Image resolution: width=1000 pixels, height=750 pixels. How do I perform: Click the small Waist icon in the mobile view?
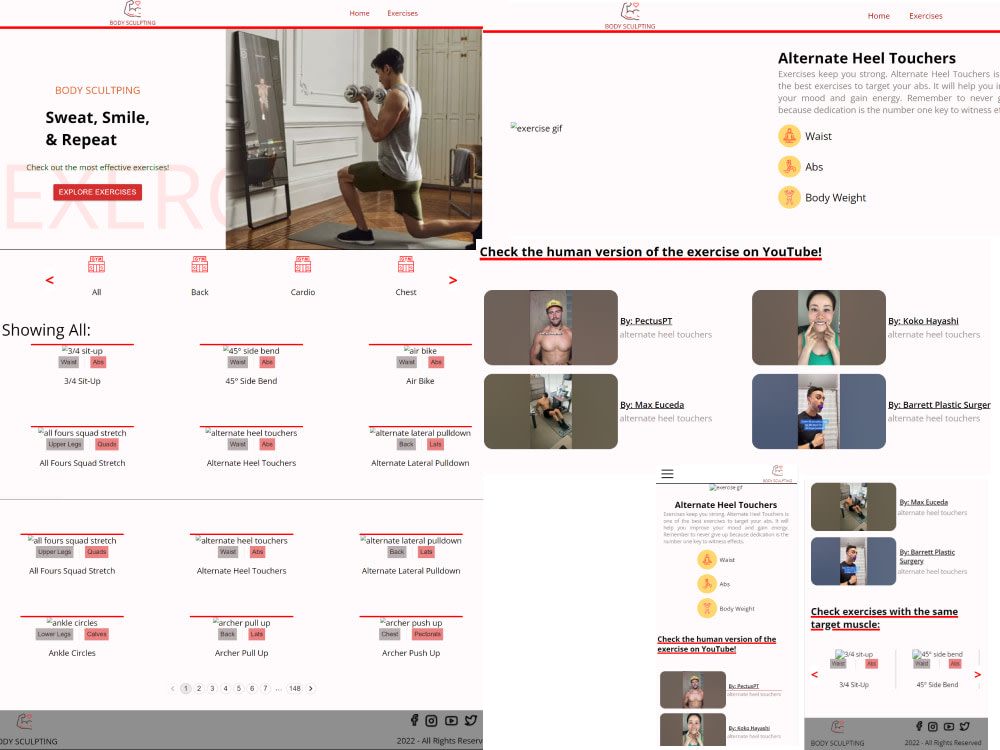(x=707, y=559)
